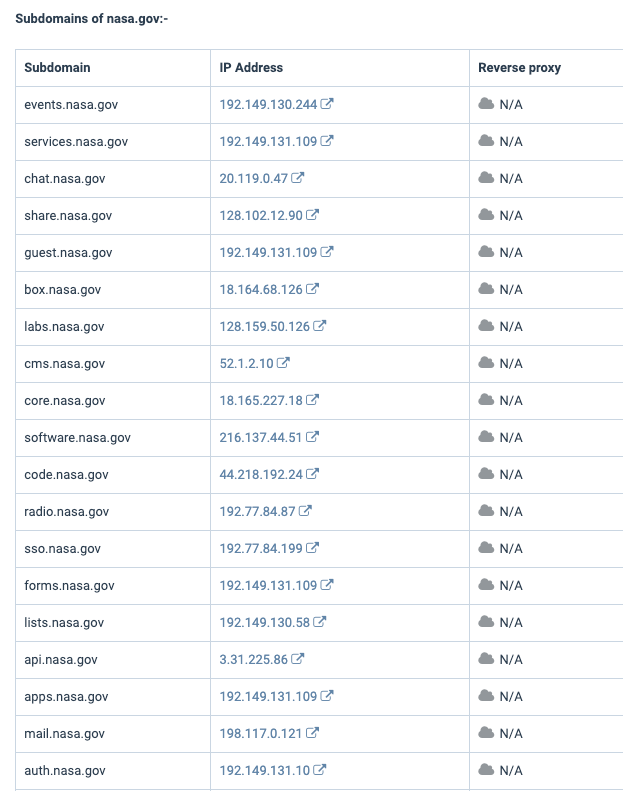Open IP link 192.77.84.199
Image resolution: width=623 pixels, height=791 pixels.
pyautogui.click(x=261, y=548)
